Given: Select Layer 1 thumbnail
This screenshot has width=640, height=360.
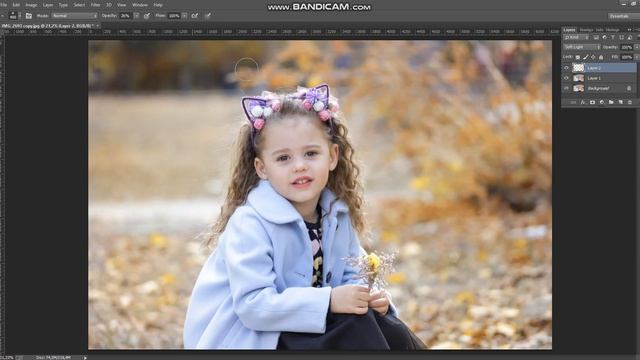Looking at the screenshot, I should coord(578,78).
